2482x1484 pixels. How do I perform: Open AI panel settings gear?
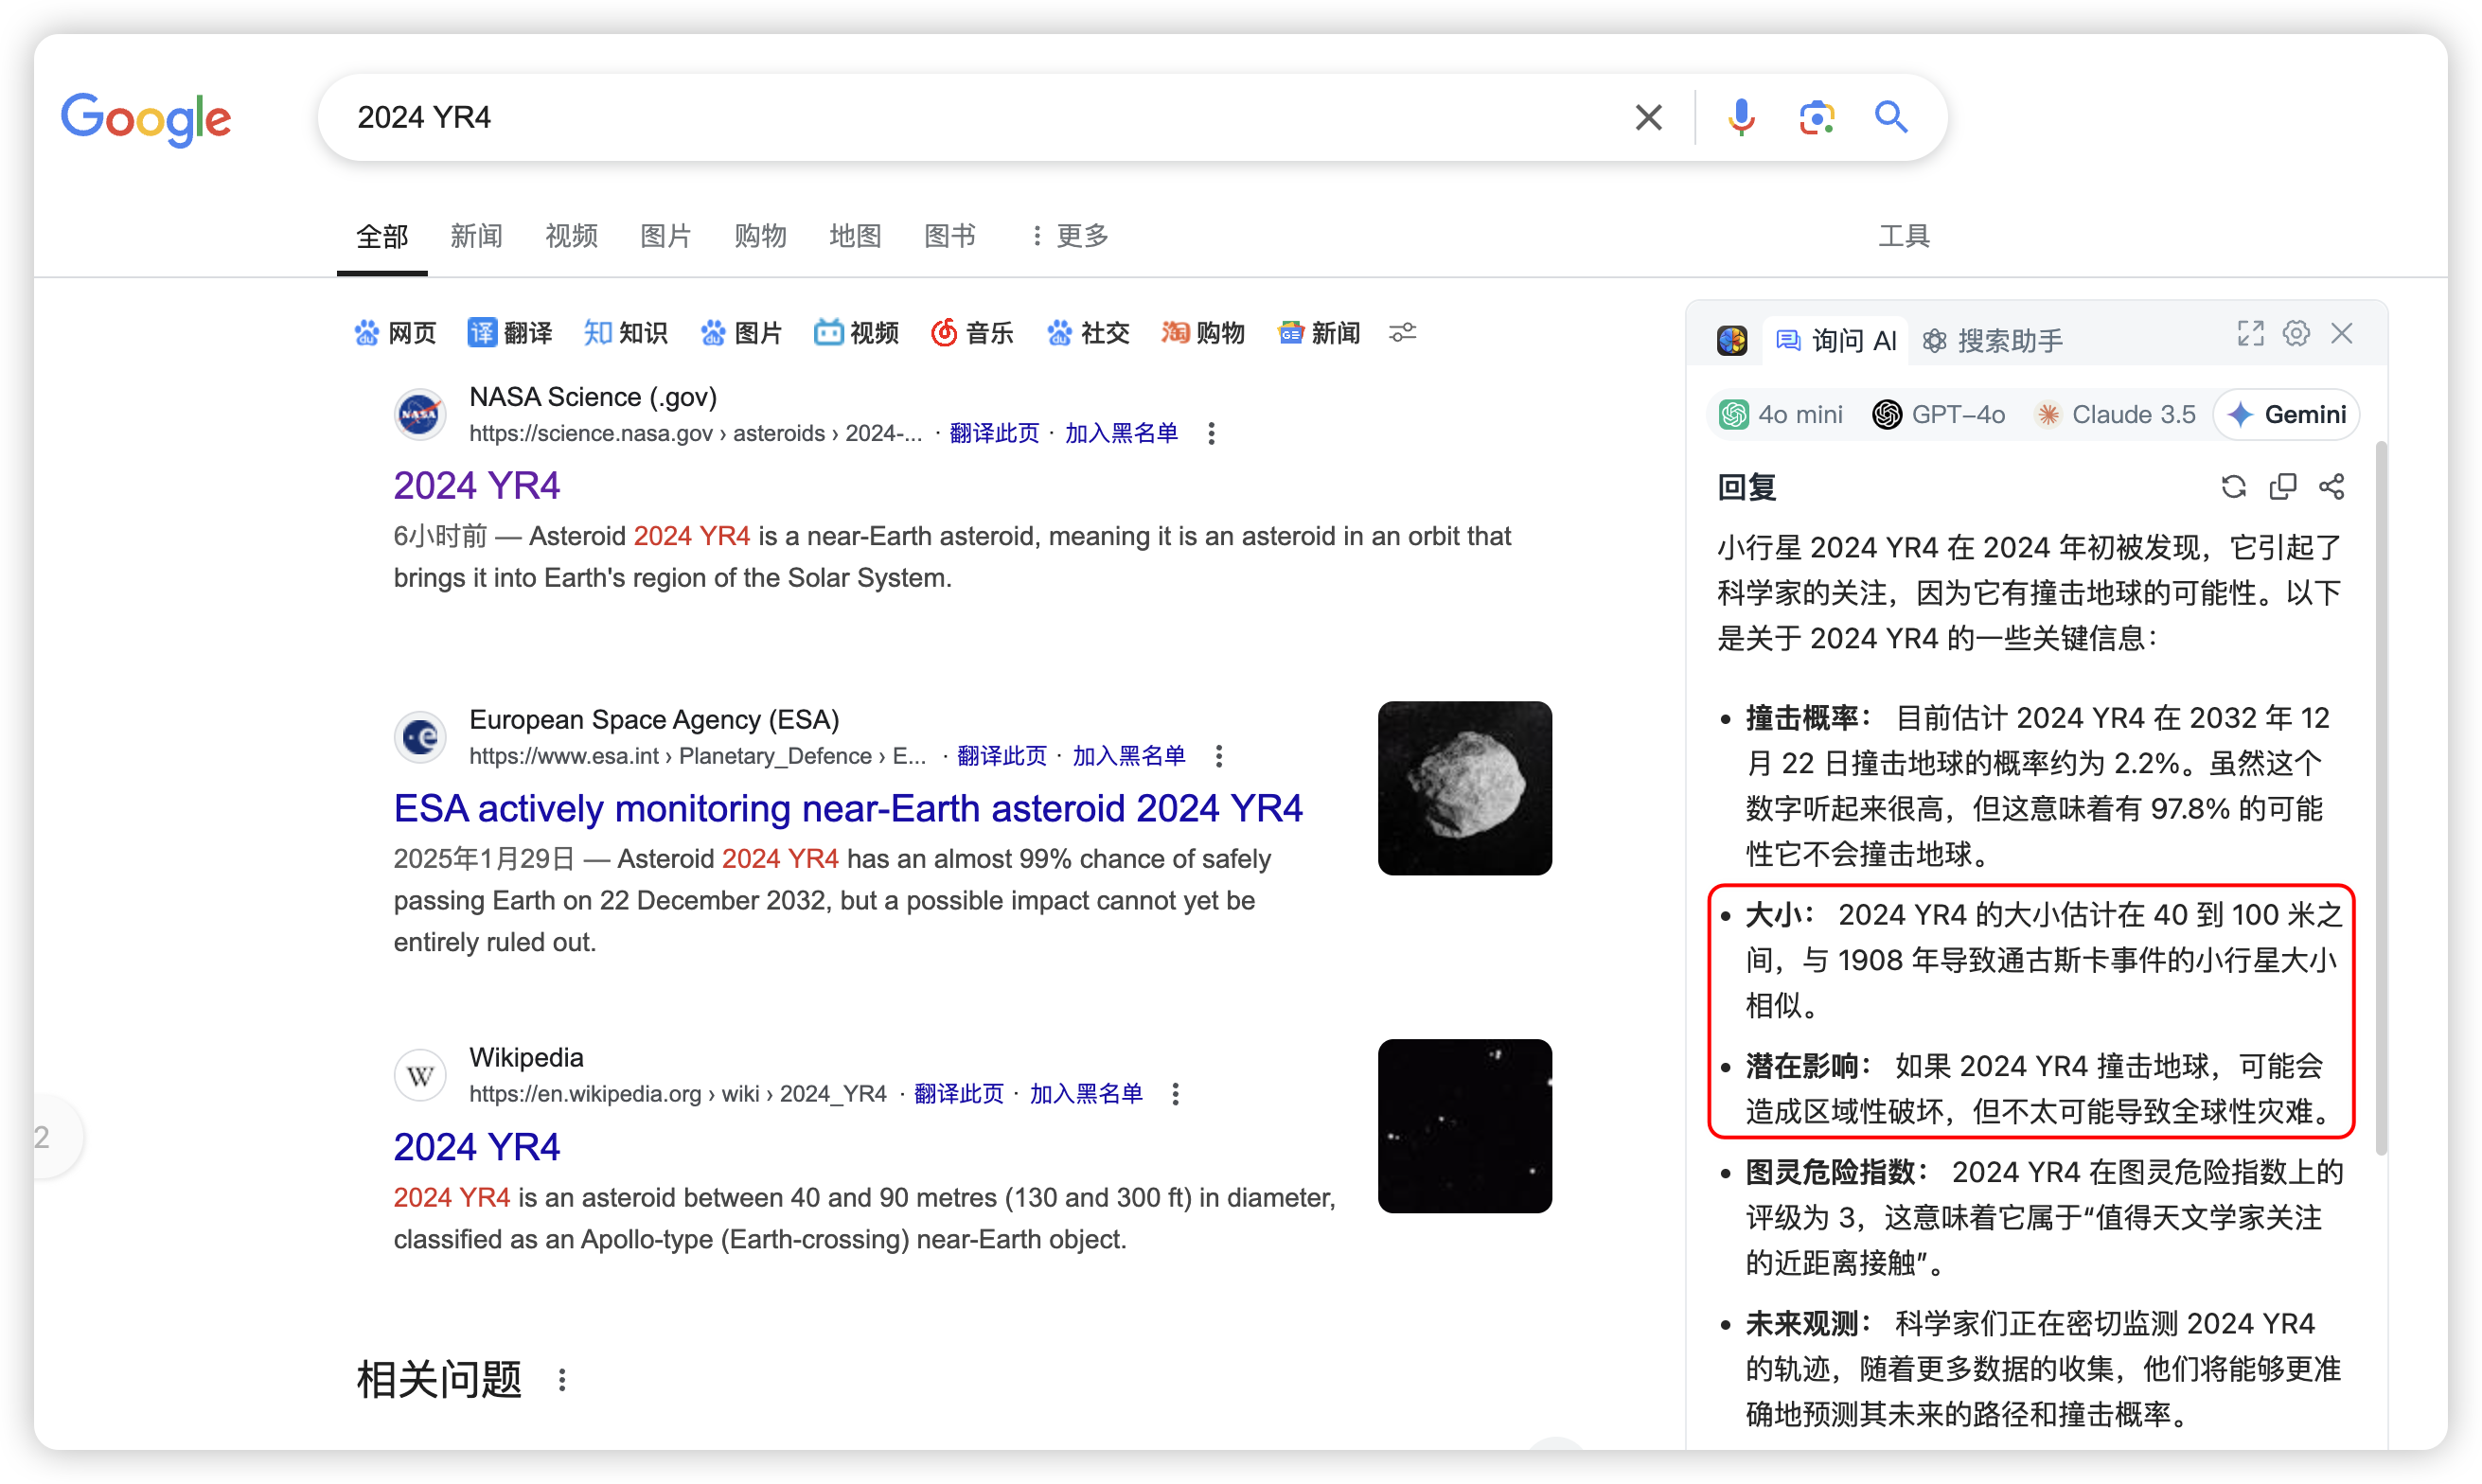click(2296, 334)
